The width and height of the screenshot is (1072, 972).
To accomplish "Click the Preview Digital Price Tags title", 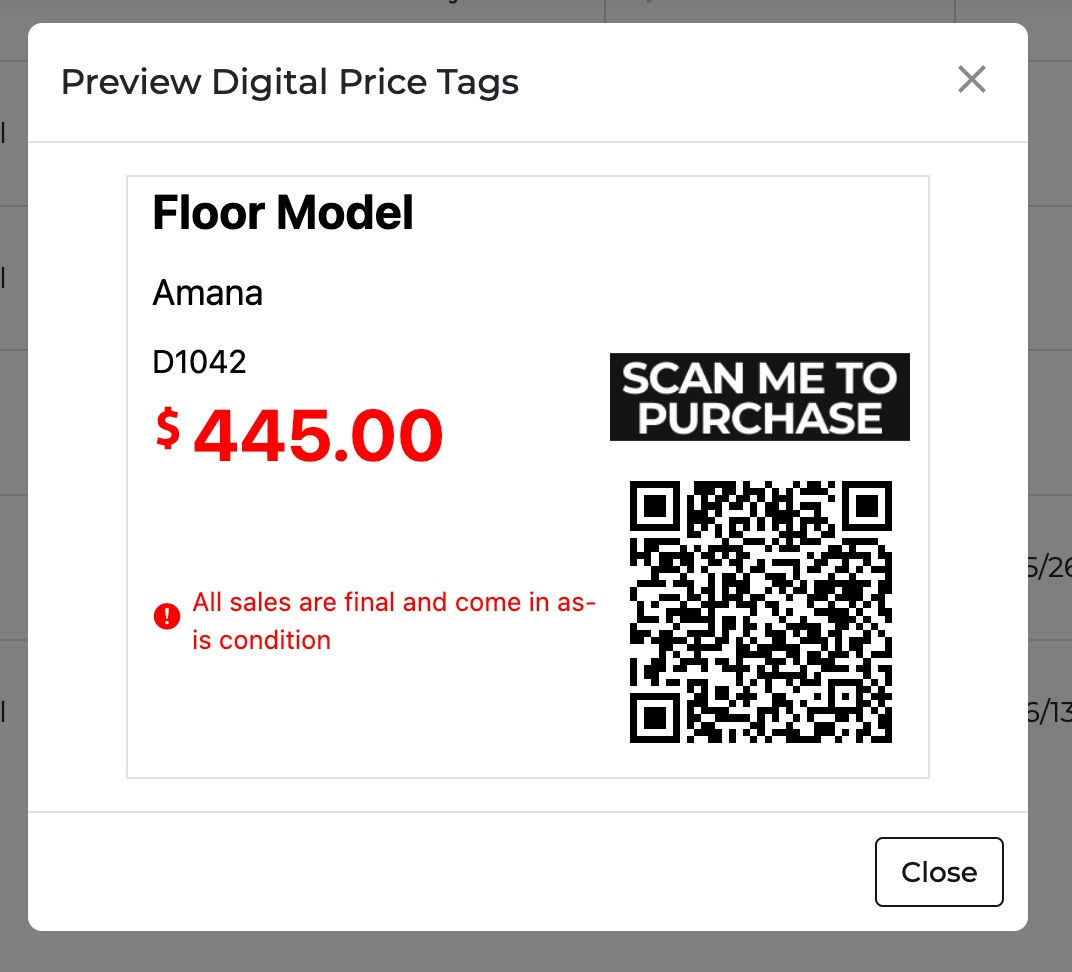I will point(290,82).
